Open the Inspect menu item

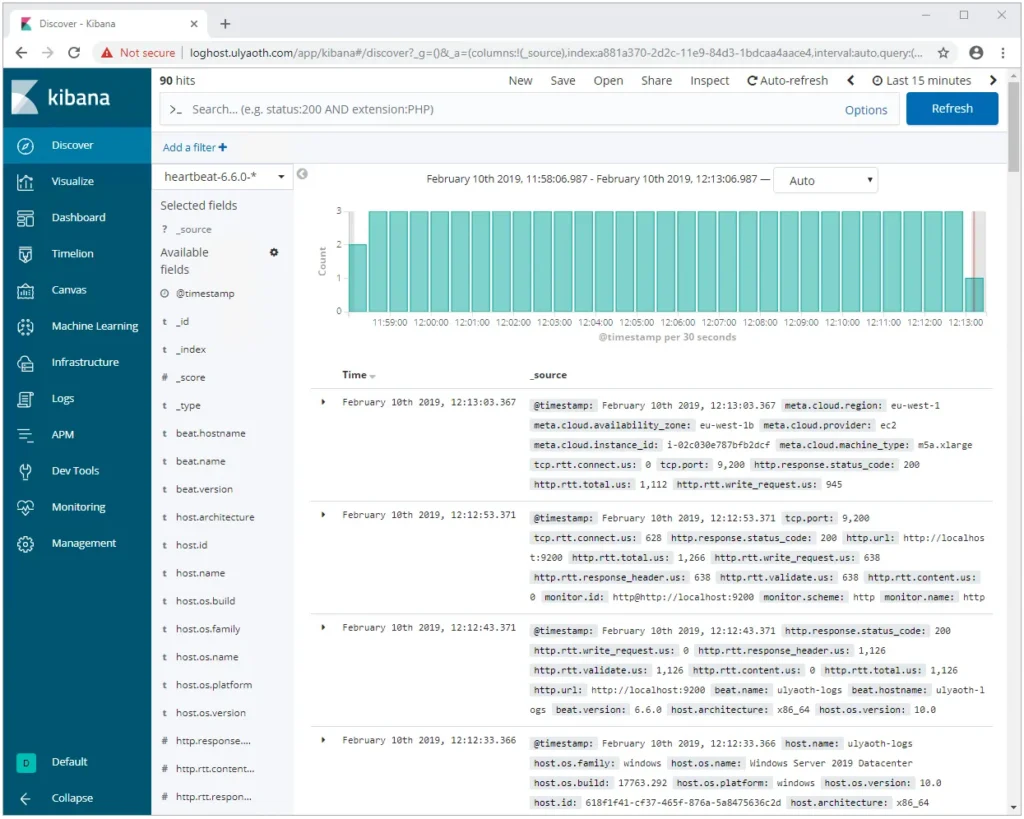(x=709, y=81)
